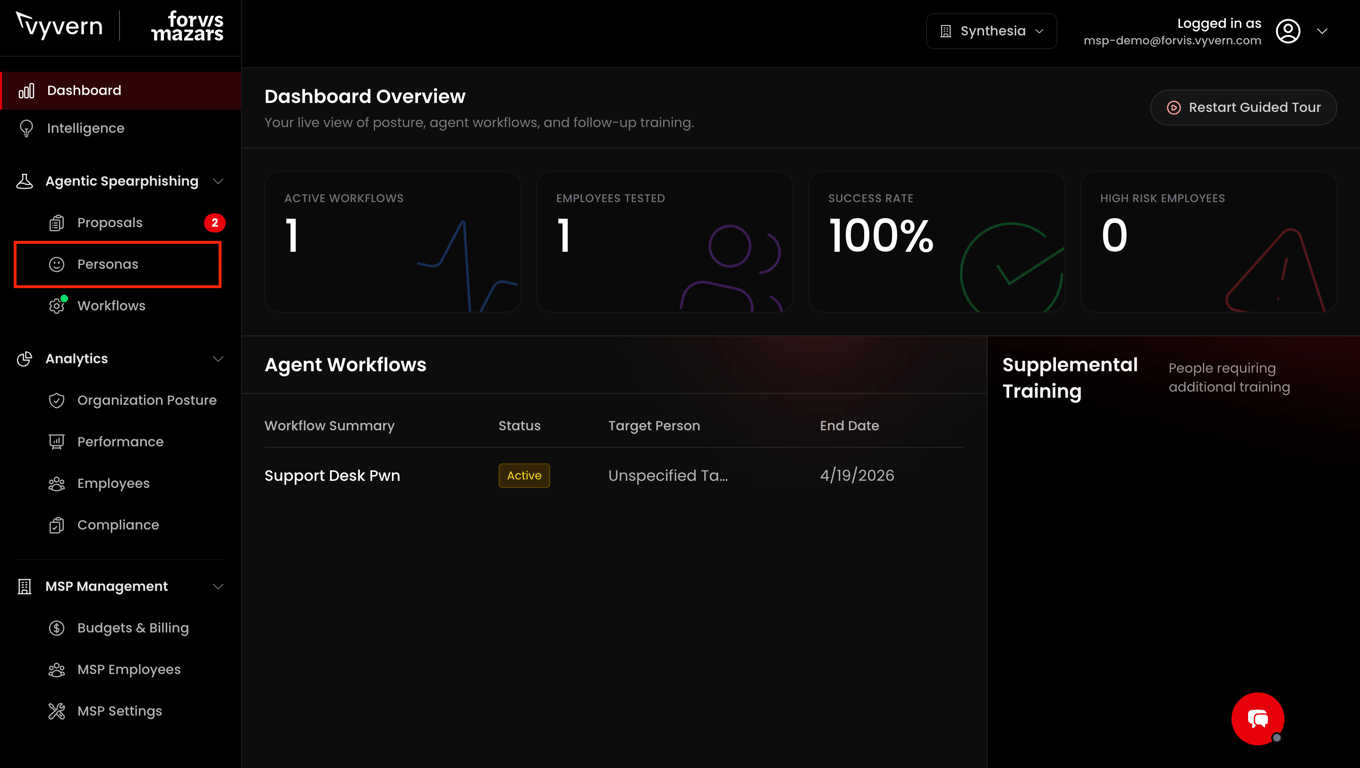Open the Support Desk Pwn workflow
This screenshot has width=1360, height=768.
point(332,476)
